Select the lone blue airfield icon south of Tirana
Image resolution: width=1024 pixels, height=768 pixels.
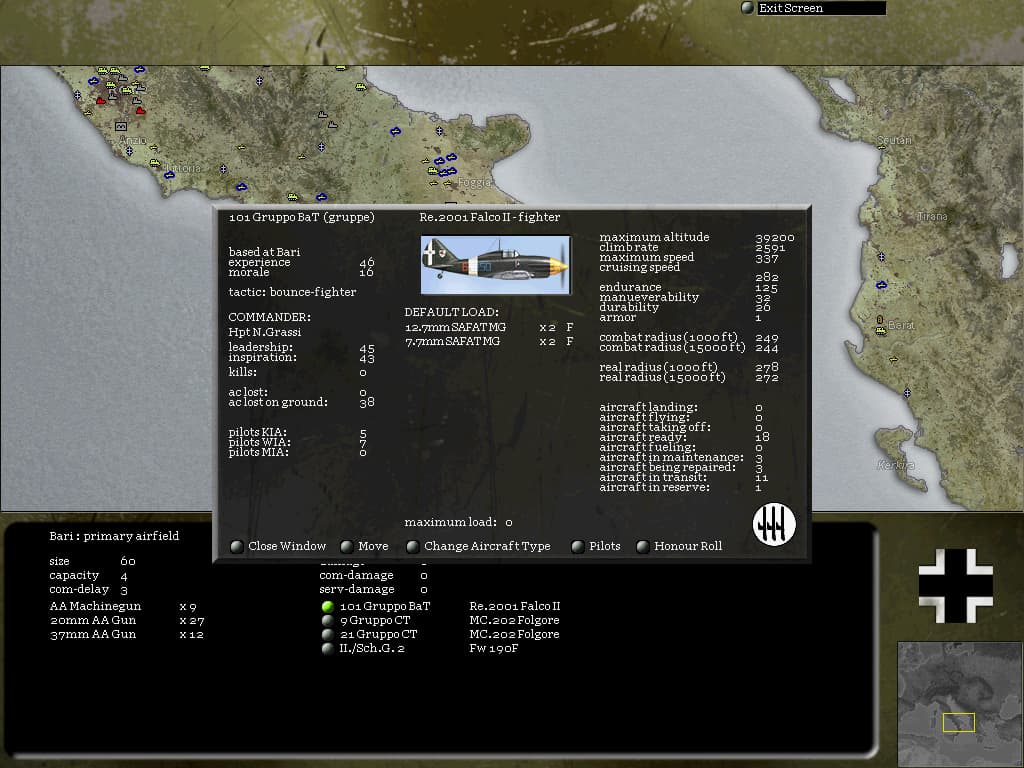pyautogui.click(x=882, y=285)
